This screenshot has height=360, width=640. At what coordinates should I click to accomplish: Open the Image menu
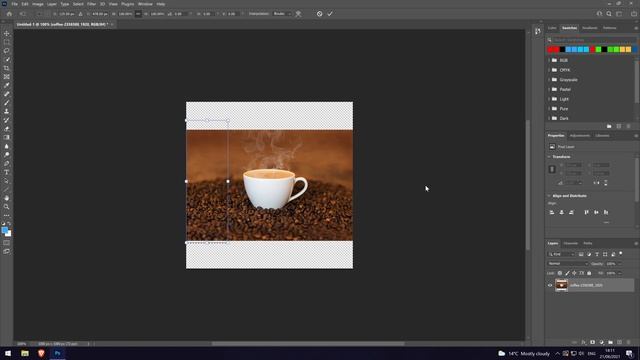[38, 4]
